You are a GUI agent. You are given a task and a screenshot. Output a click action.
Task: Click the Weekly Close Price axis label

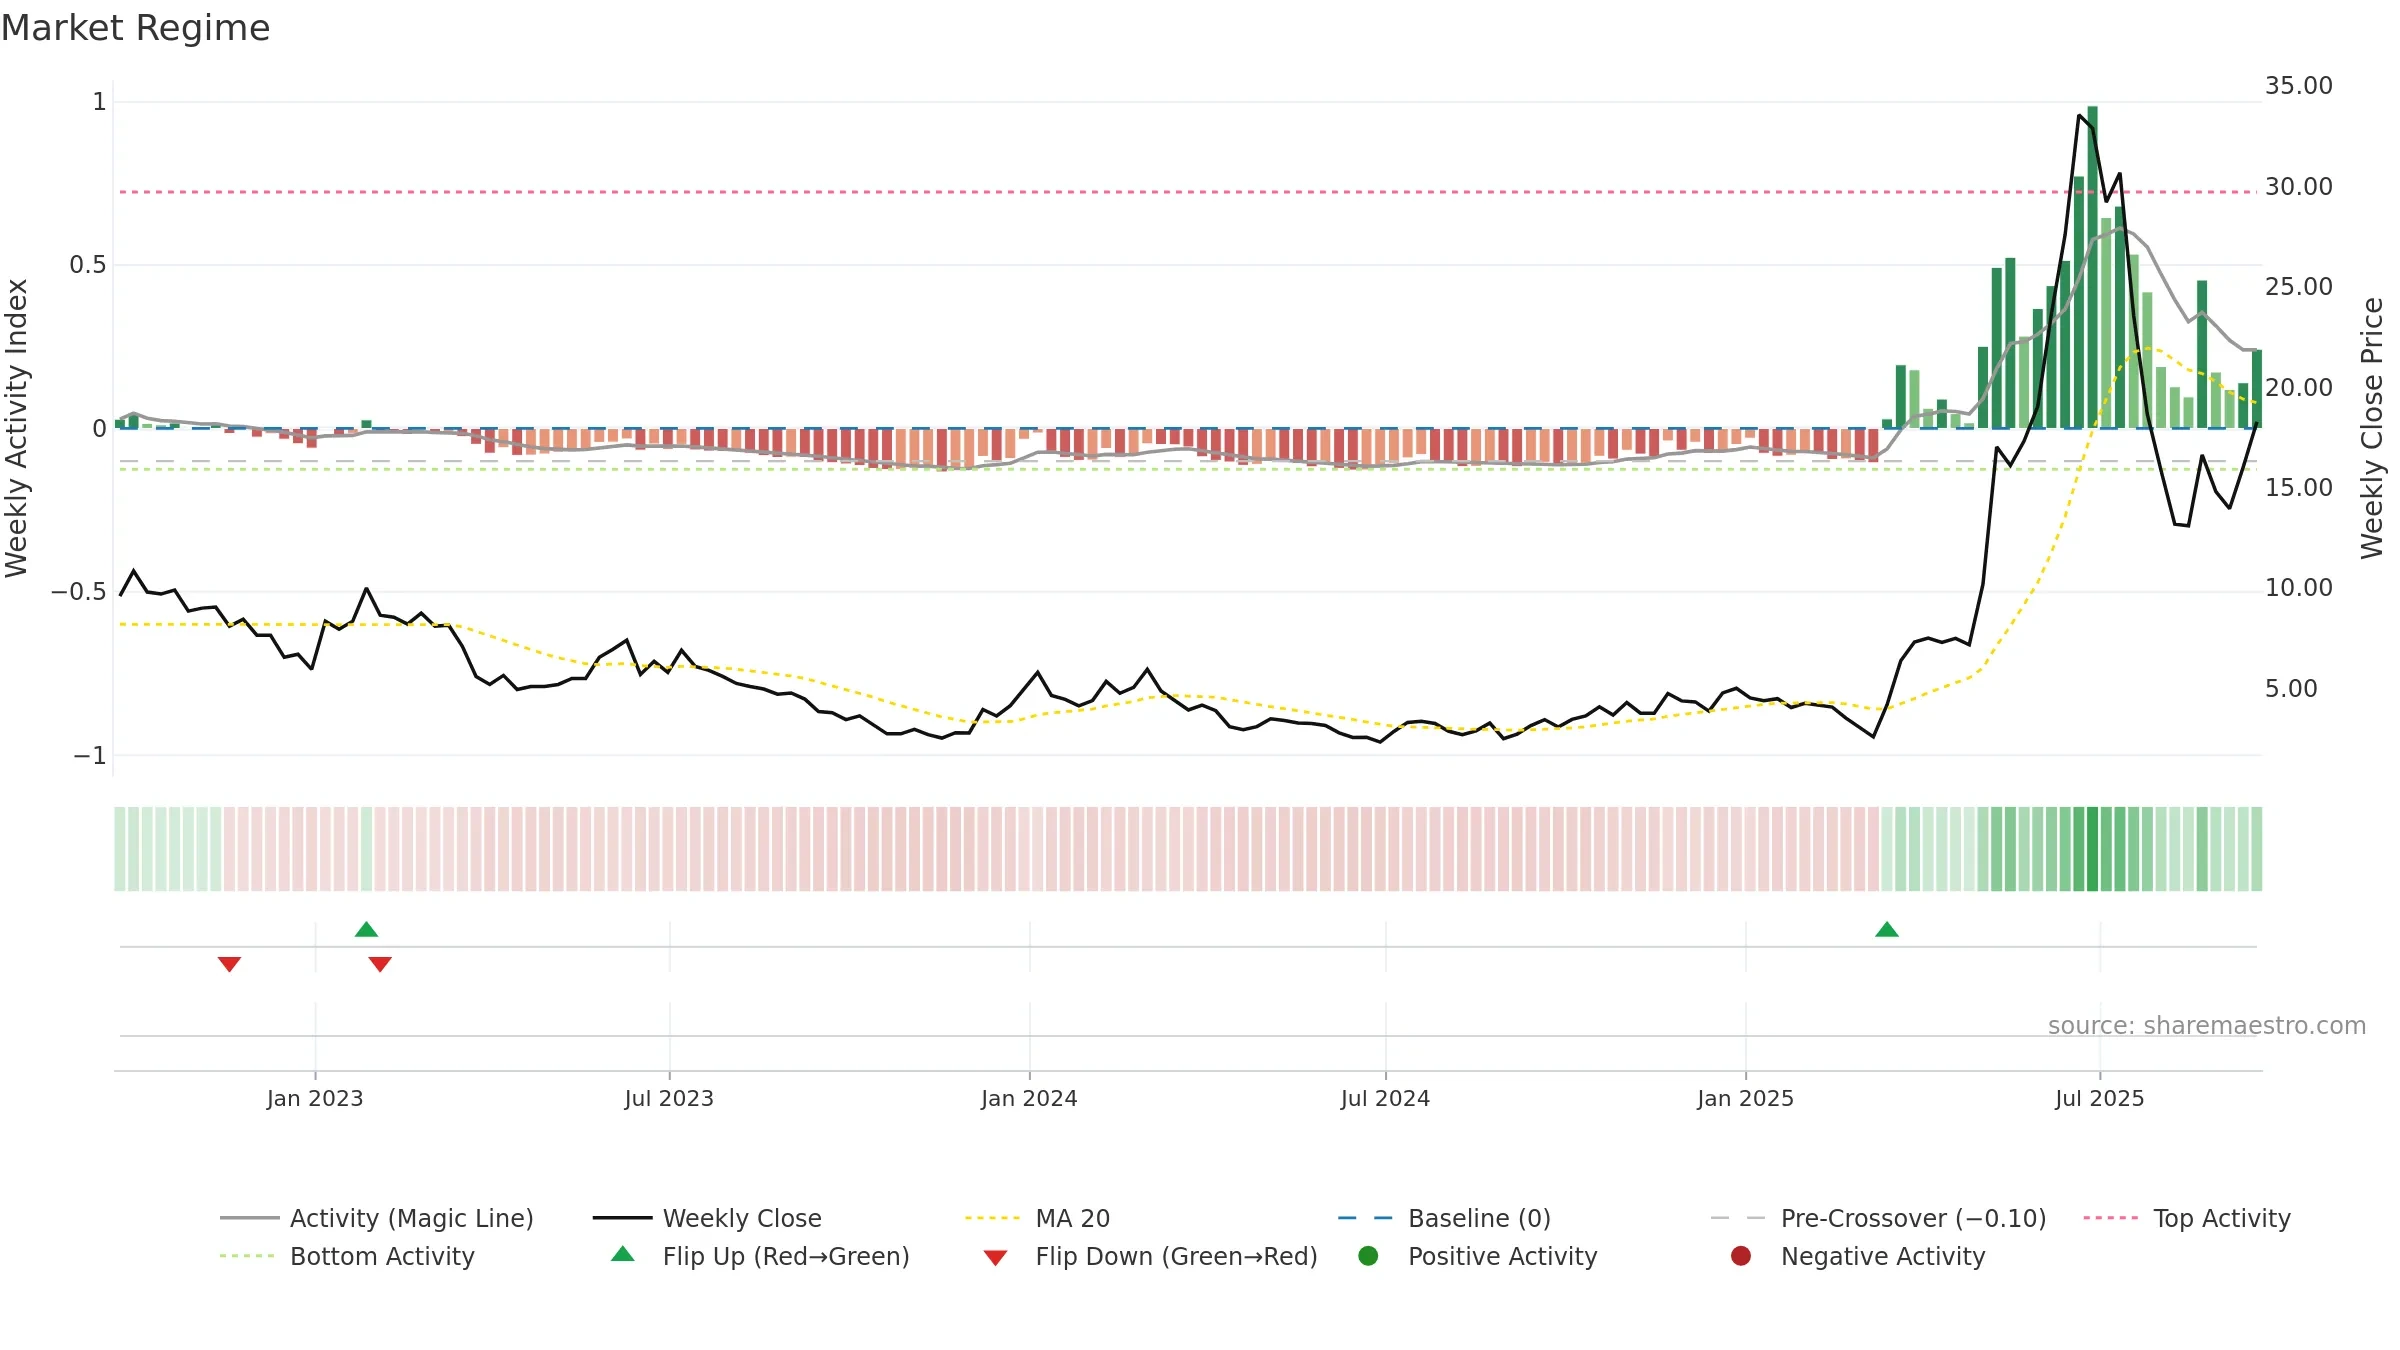tap(2372, 428)
